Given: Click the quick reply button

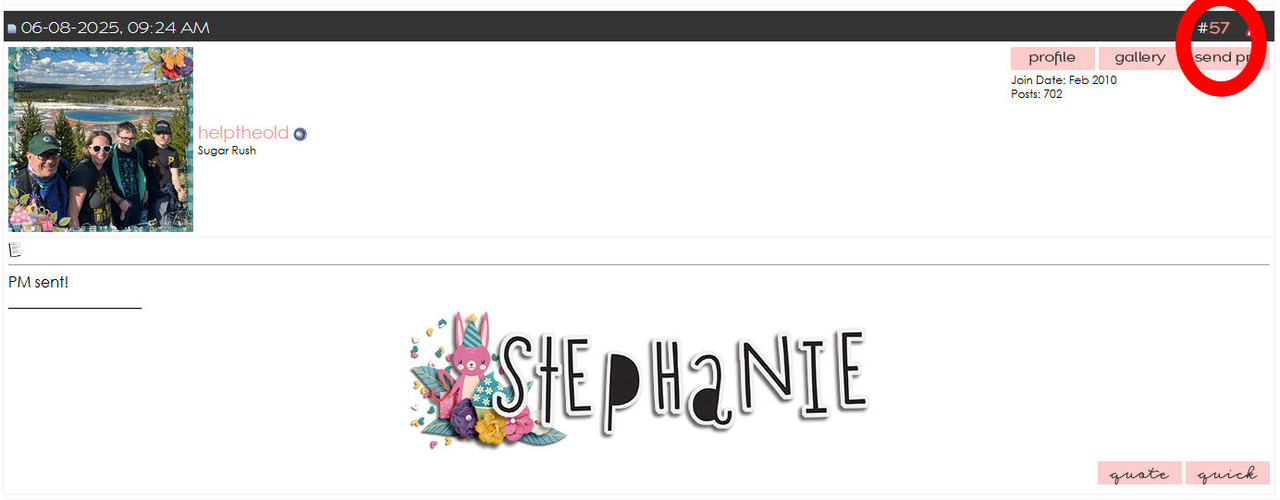Looking at the screenshot, I should (1228, 474).
